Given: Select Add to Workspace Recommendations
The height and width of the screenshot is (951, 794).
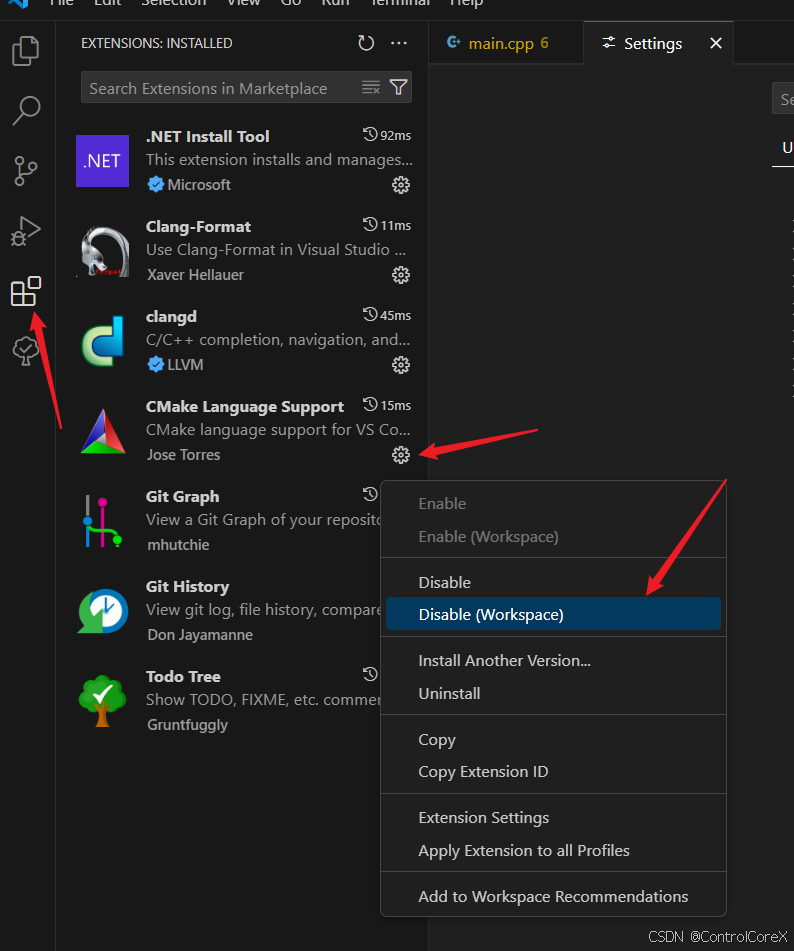Looking at the screenshot, I should [553, 897].
